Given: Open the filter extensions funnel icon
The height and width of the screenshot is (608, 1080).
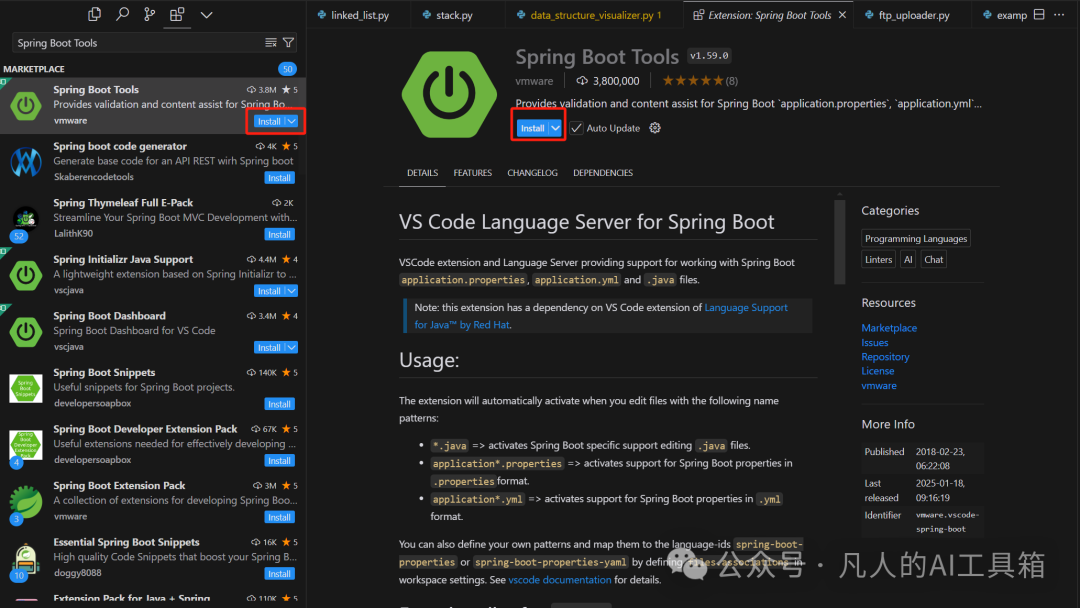Looking at the screenshot, I should 289,43.
